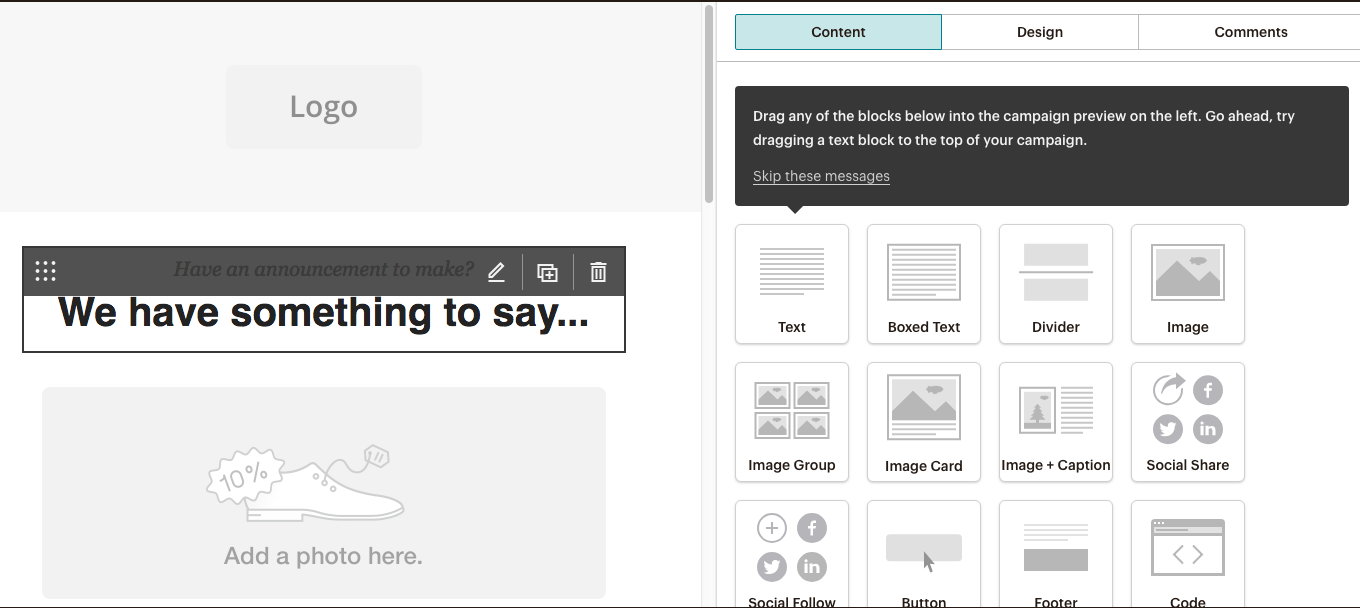The height and width of the screenshot is (608, 1360).
Task: Switch to the Design tab
Action: pyautogui.click(x=1039, y=32)
